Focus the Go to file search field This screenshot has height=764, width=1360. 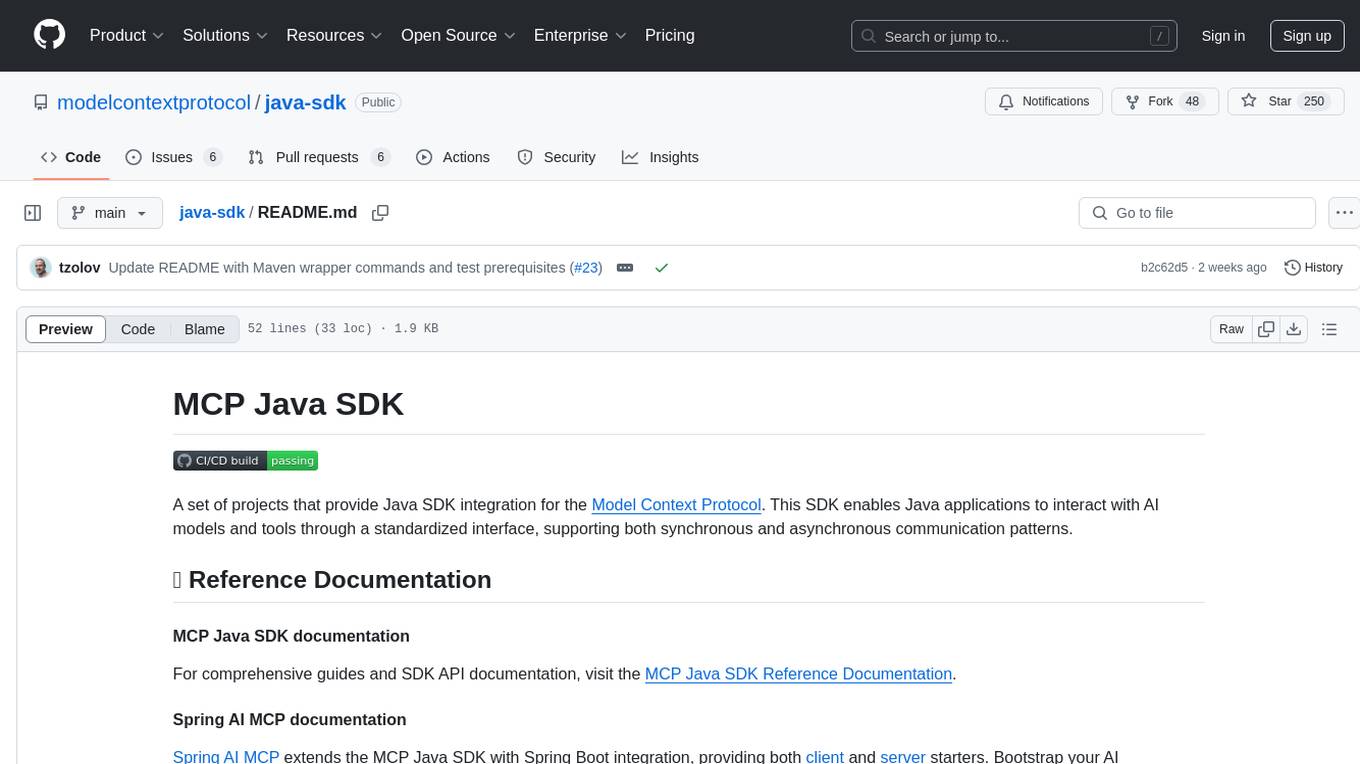(x=1197, y=213)
